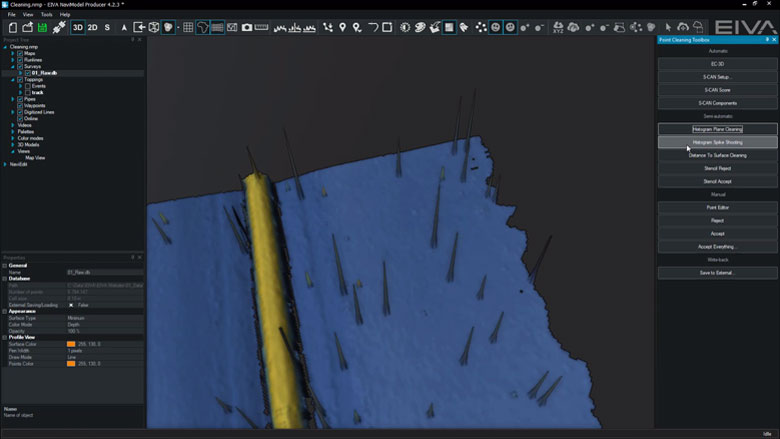Toggle the Pipes layer checkbox
This screenshot has height=439, width=780.
click(x=20, y=99)
